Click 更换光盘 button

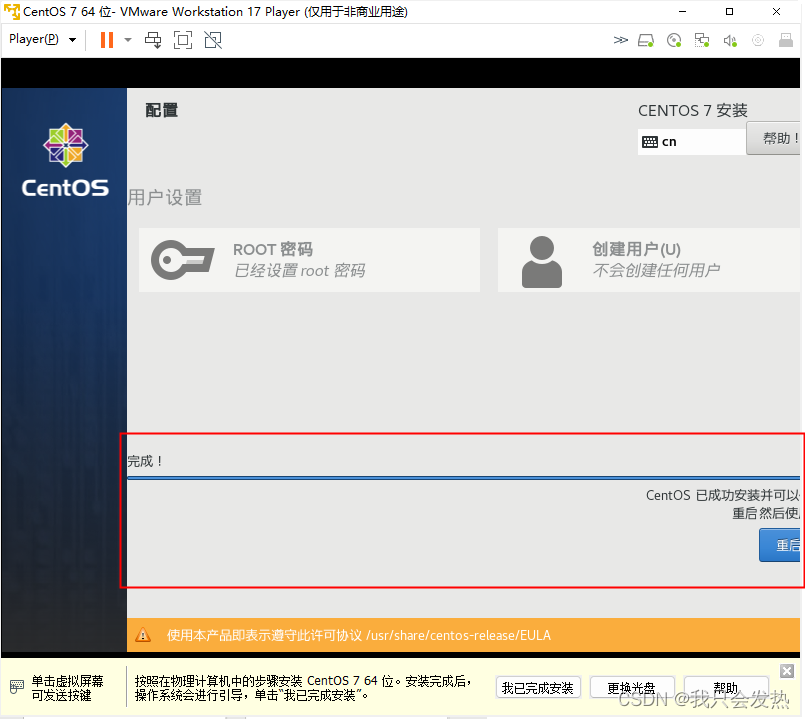[x=631, y=688]
